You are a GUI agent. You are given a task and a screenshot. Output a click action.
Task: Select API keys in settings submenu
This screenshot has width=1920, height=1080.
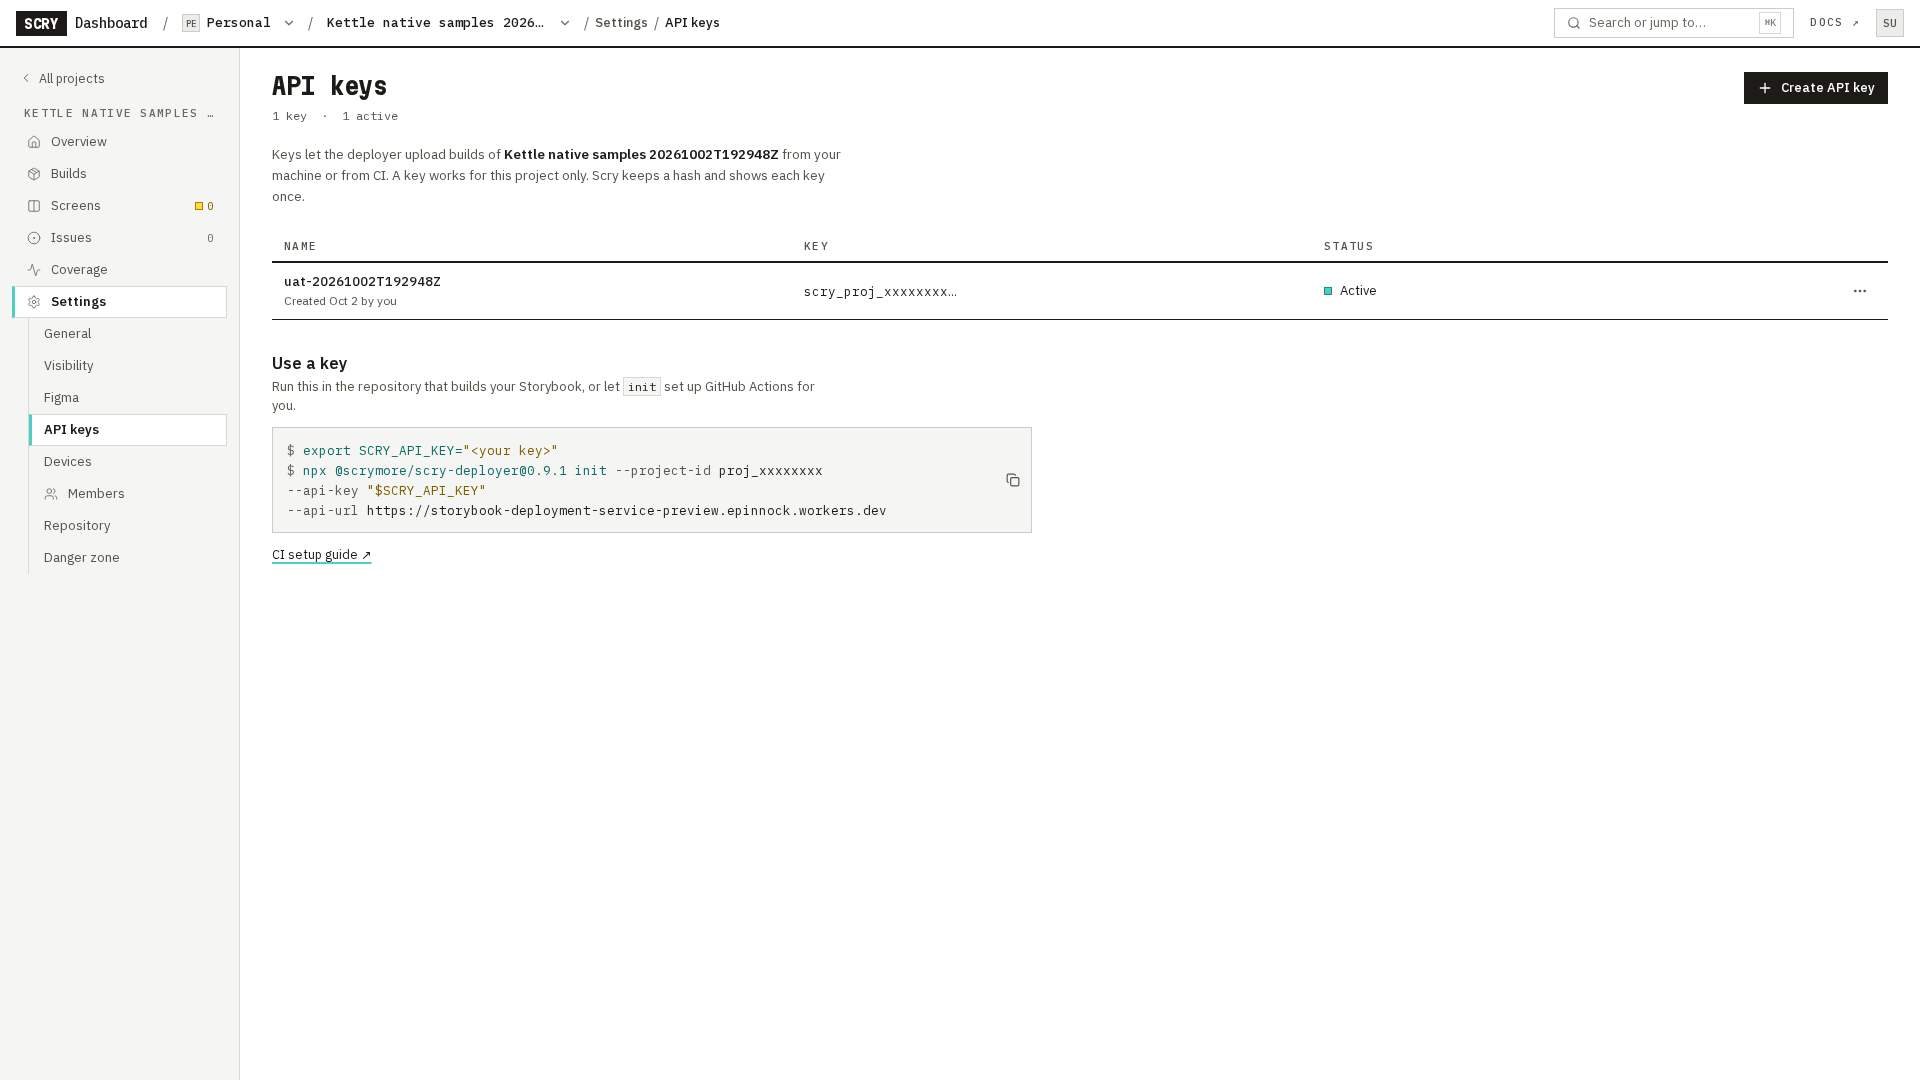(128, 430)
